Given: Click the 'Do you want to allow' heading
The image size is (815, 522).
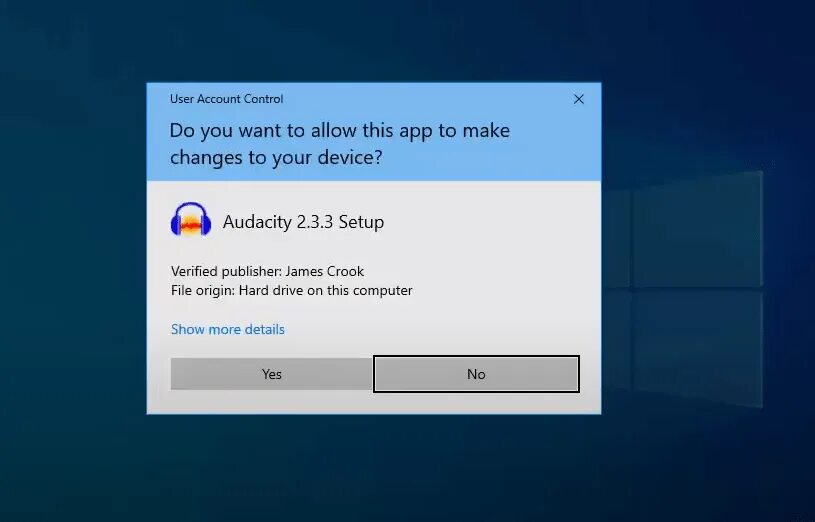Looking at the screenshot, I should pyautogui.click(x=339, y=143).
